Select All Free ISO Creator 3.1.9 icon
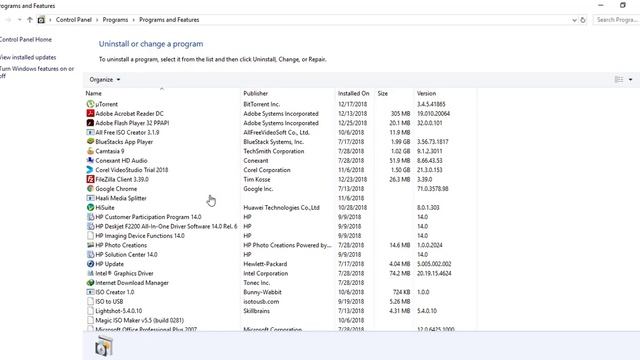The image size is (640, 360). (90, 132)
